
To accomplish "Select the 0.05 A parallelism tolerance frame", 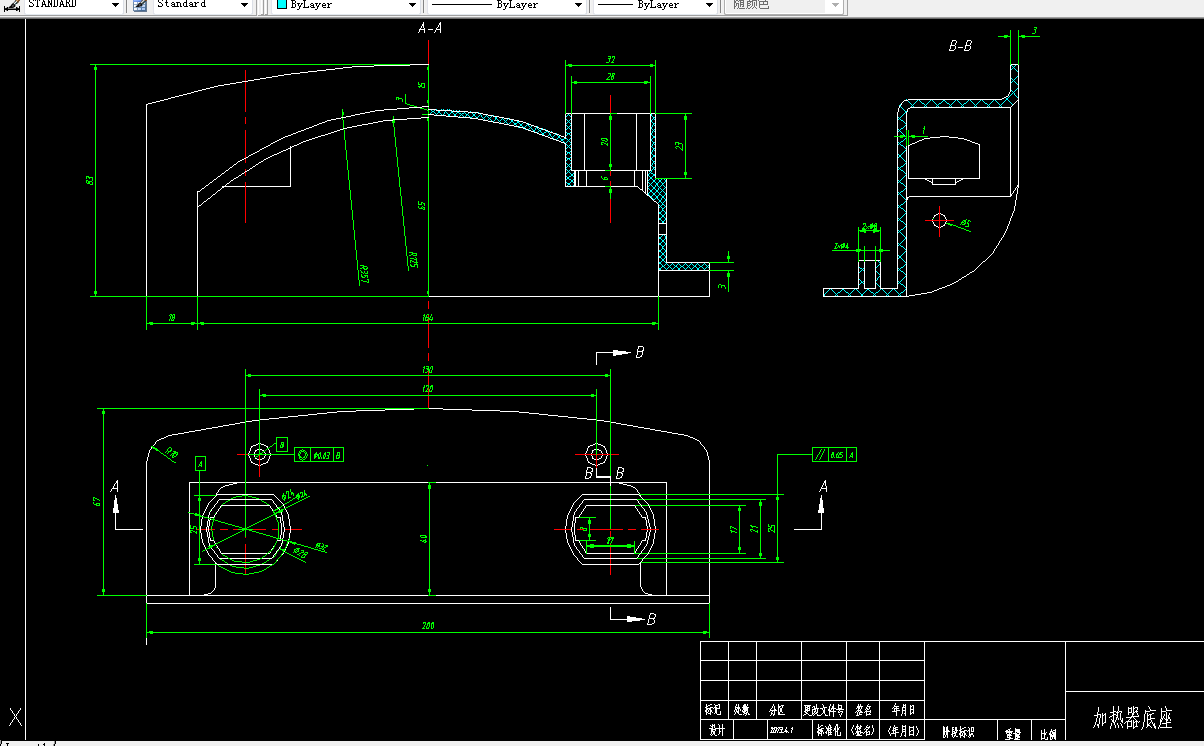I will pyautogui.click(x=833, y=455).
